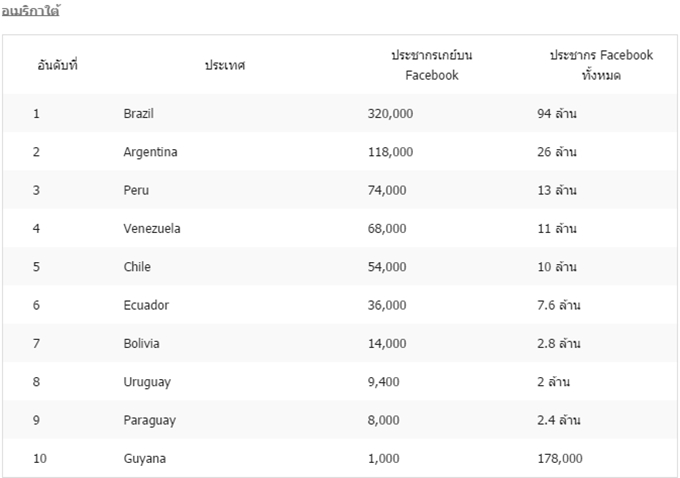Image resolution: width=680 pixels, height=478 pixels.
Task: Select the อันดับที่ column header
Action: coord(57,65)
